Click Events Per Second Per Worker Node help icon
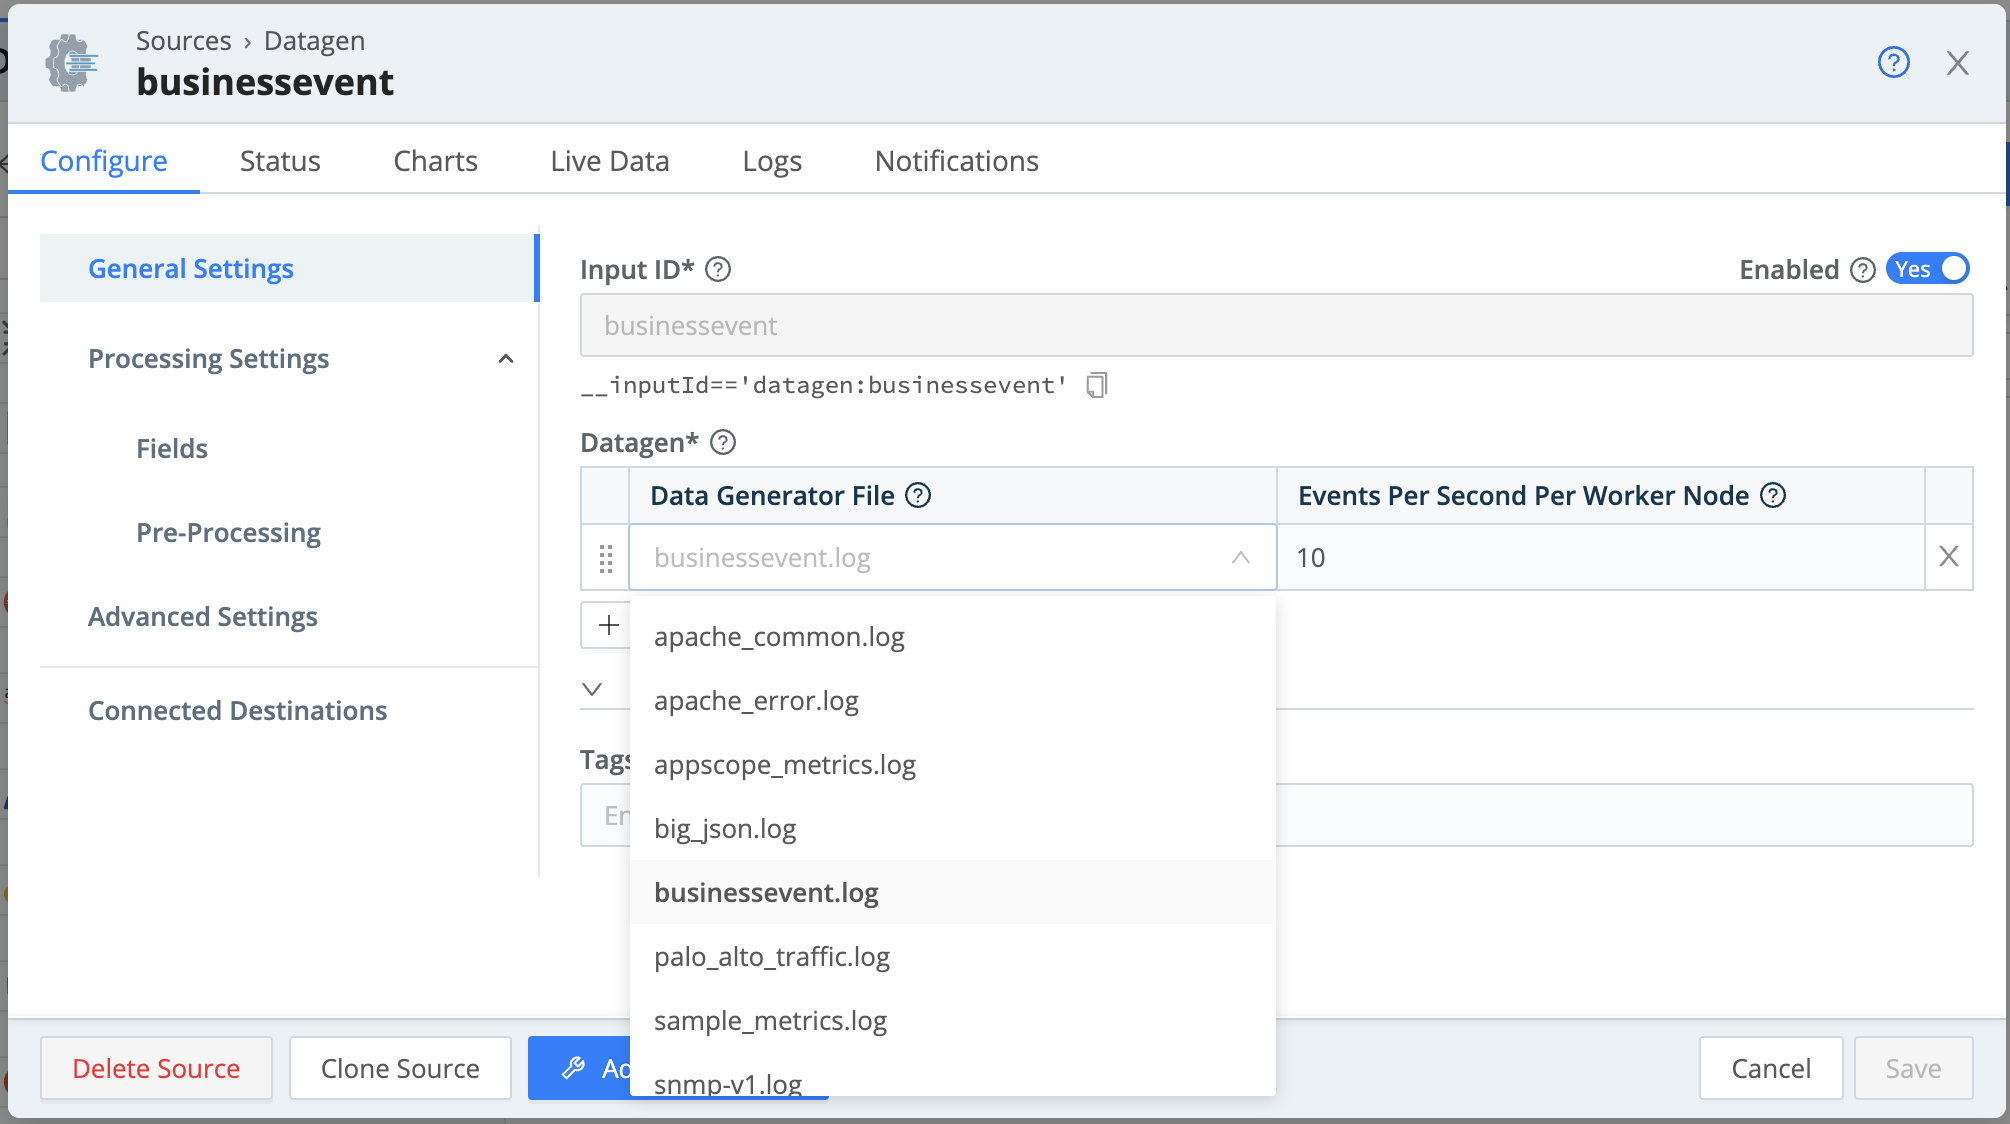Image resolution: width=2010 pixels, height=1124 pixels. (x=1775, y=495)
